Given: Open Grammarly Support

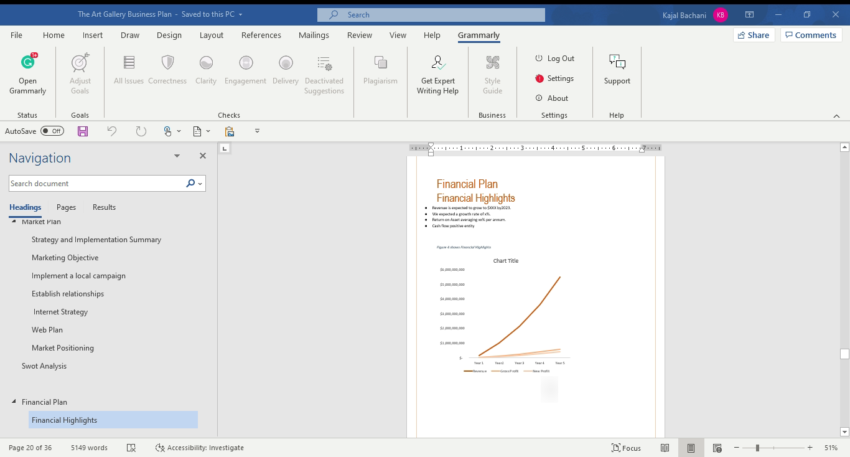Looking at the screenshot, I should tap(617, 69).
